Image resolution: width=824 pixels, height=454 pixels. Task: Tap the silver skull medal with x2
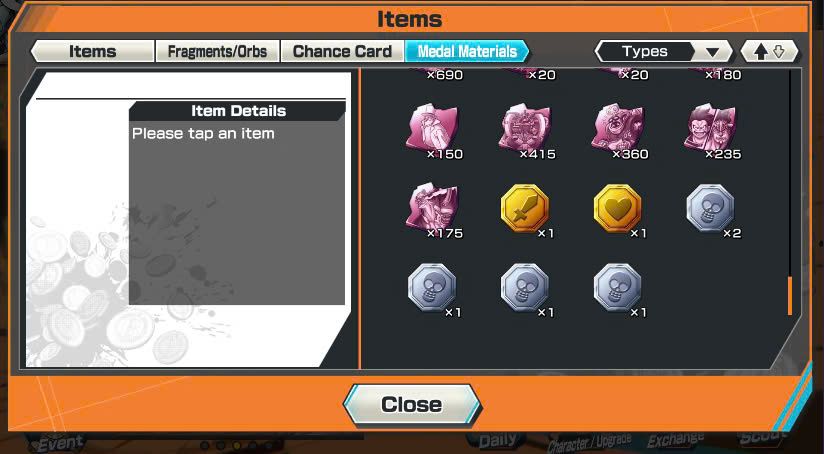pos(710,208)
